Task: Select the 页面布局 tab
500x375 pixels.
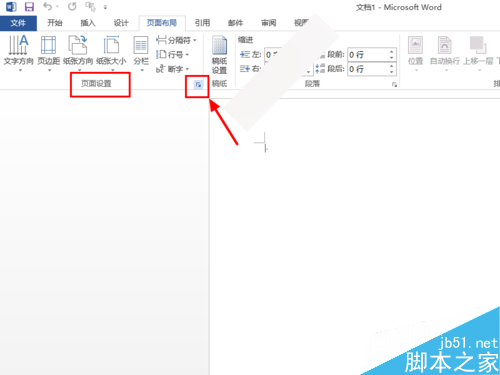Action: 162,23
